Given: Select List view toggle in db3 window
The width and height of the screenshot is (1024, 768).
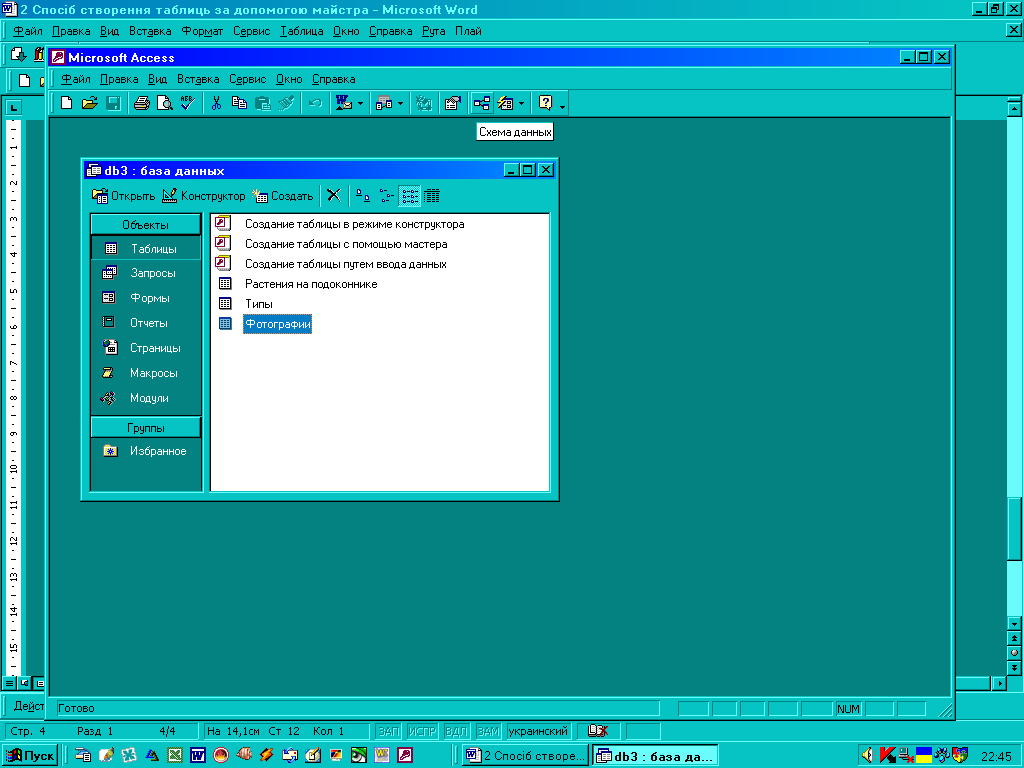Looking at the screenshot, I should [409, 195].
